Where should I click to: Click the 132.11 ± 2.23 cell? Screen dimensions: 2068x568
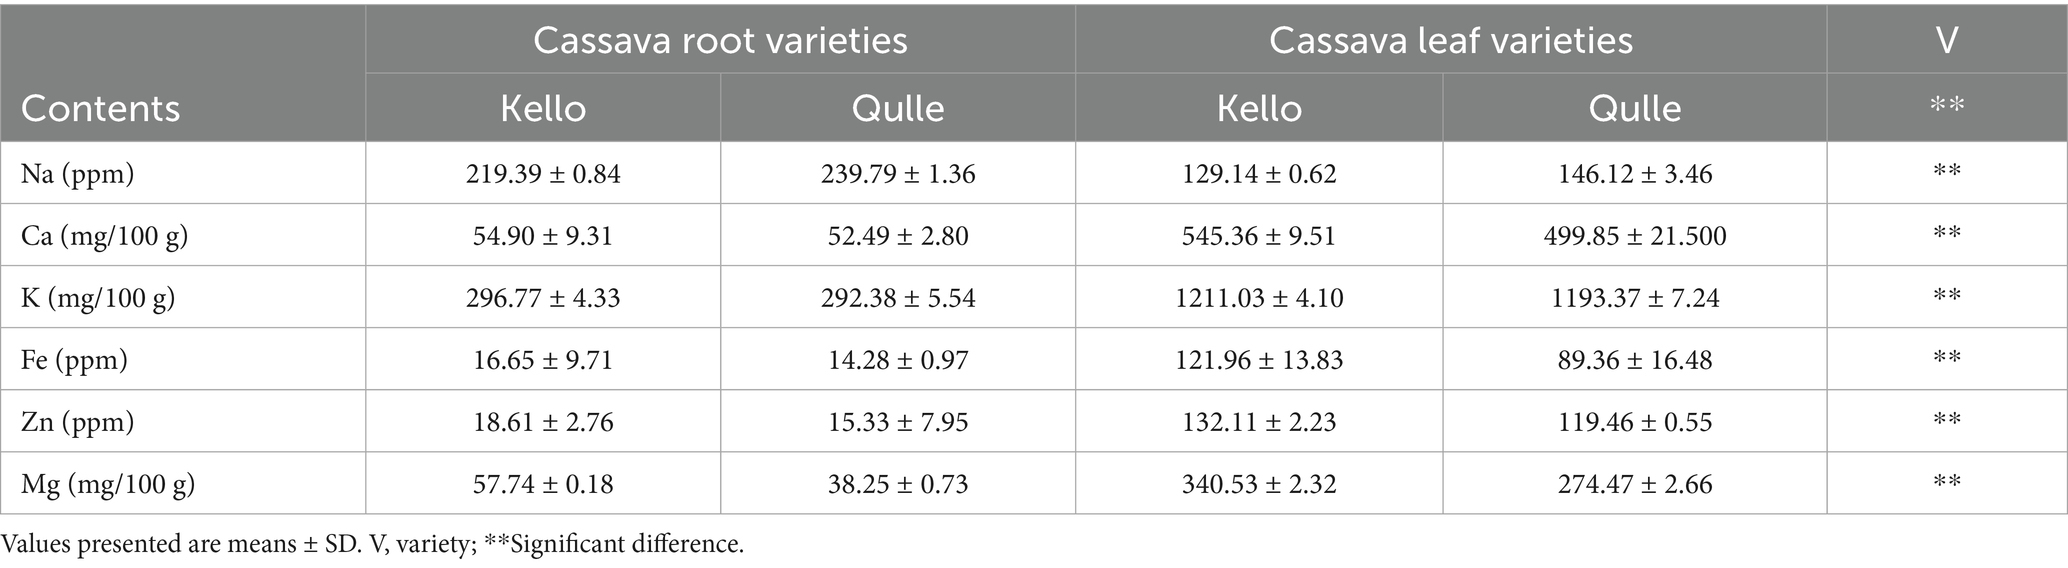coord(1259,422)
